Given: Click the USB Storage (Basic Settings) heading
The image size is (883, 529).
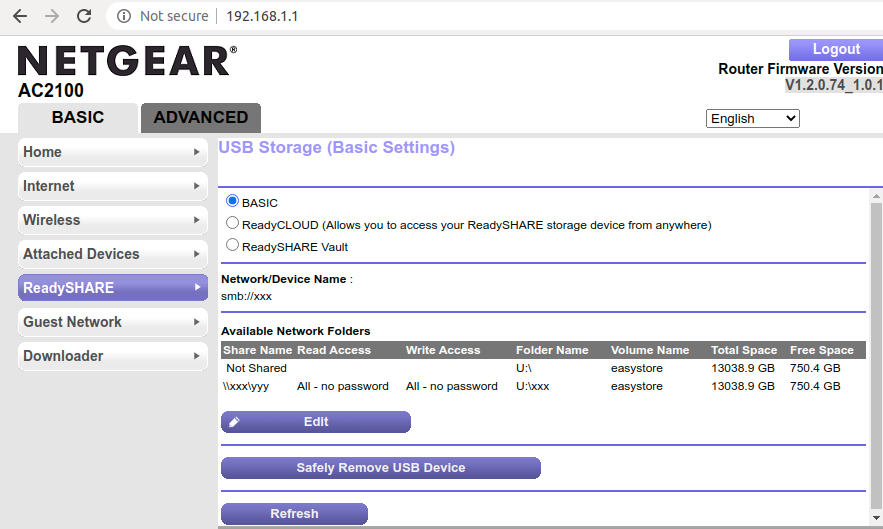Looking at the screenshot, I should pos(336,148).
